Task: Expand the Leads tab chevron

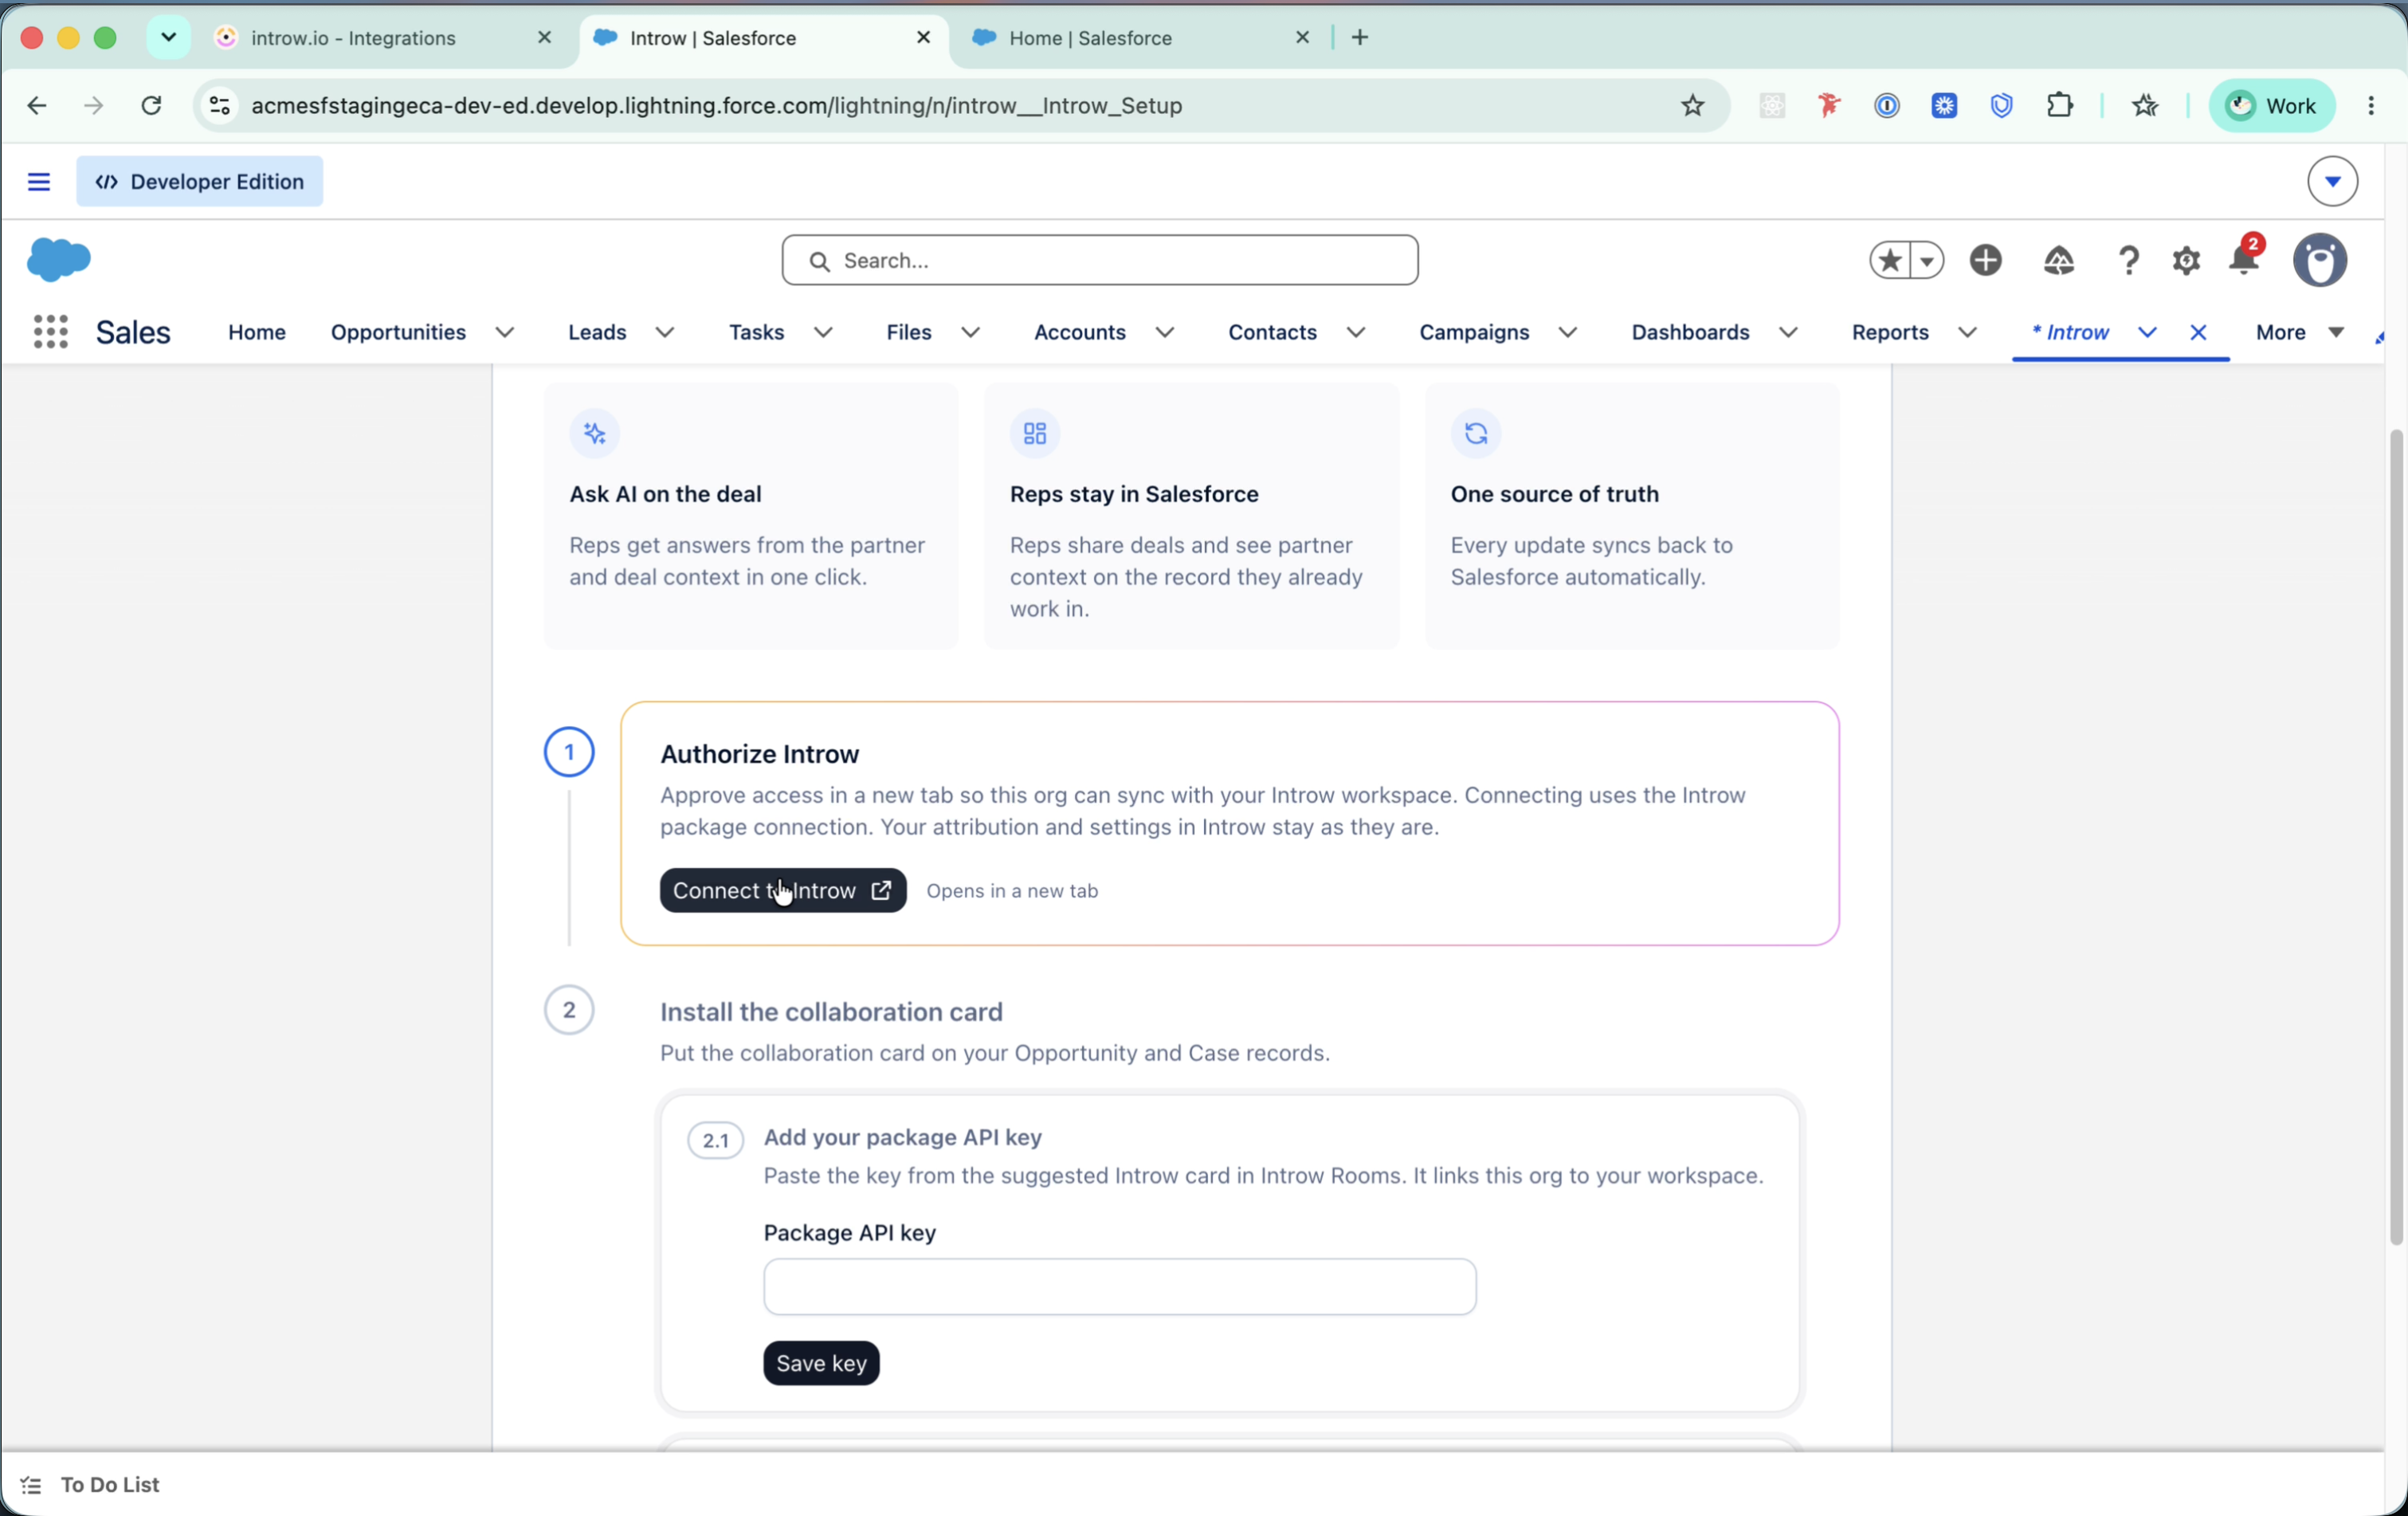Action: (x=665, y=332)
